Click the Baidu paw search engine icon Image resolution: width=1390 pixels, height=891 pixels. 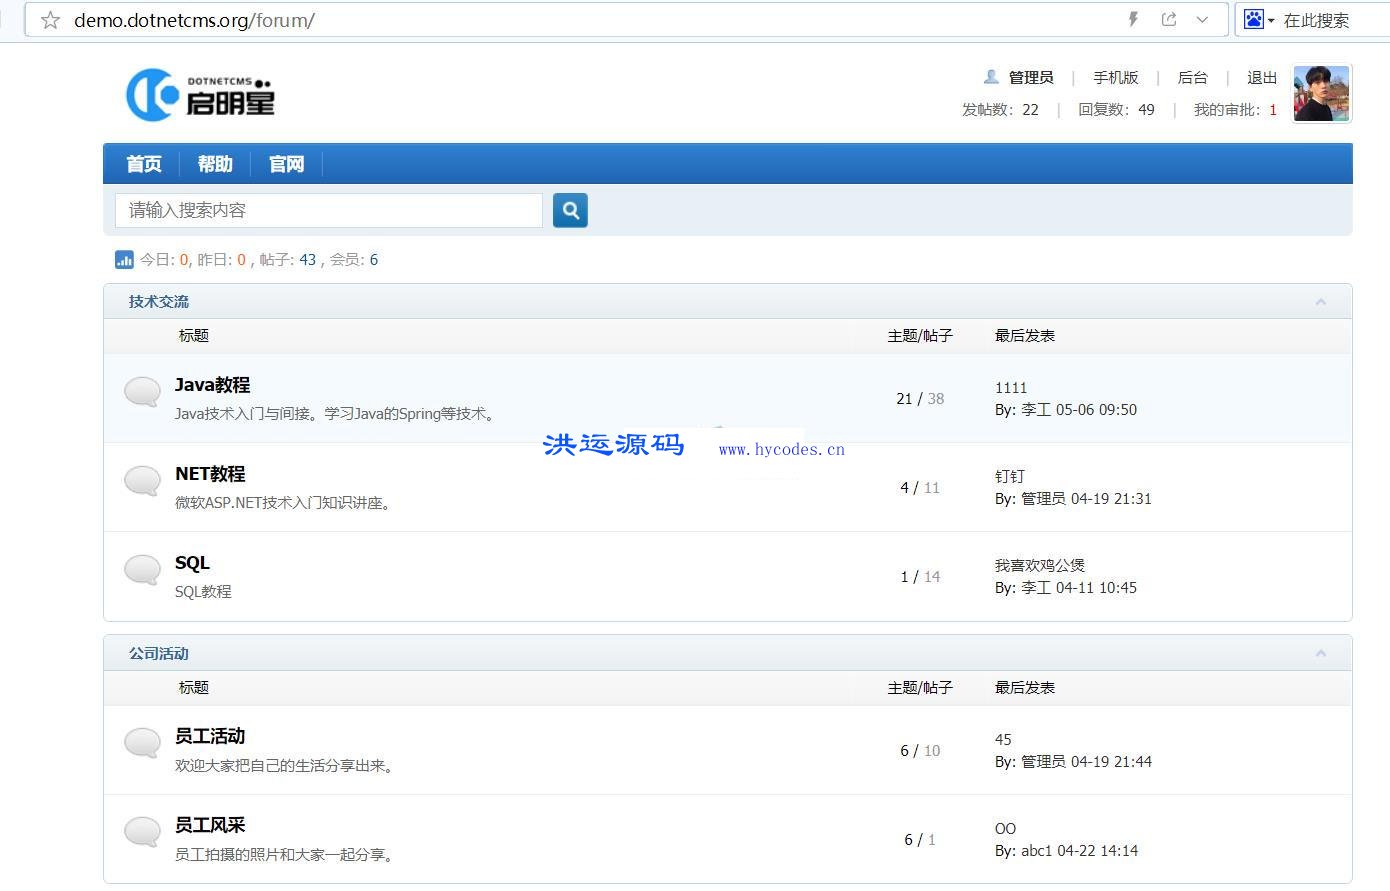1253,19
